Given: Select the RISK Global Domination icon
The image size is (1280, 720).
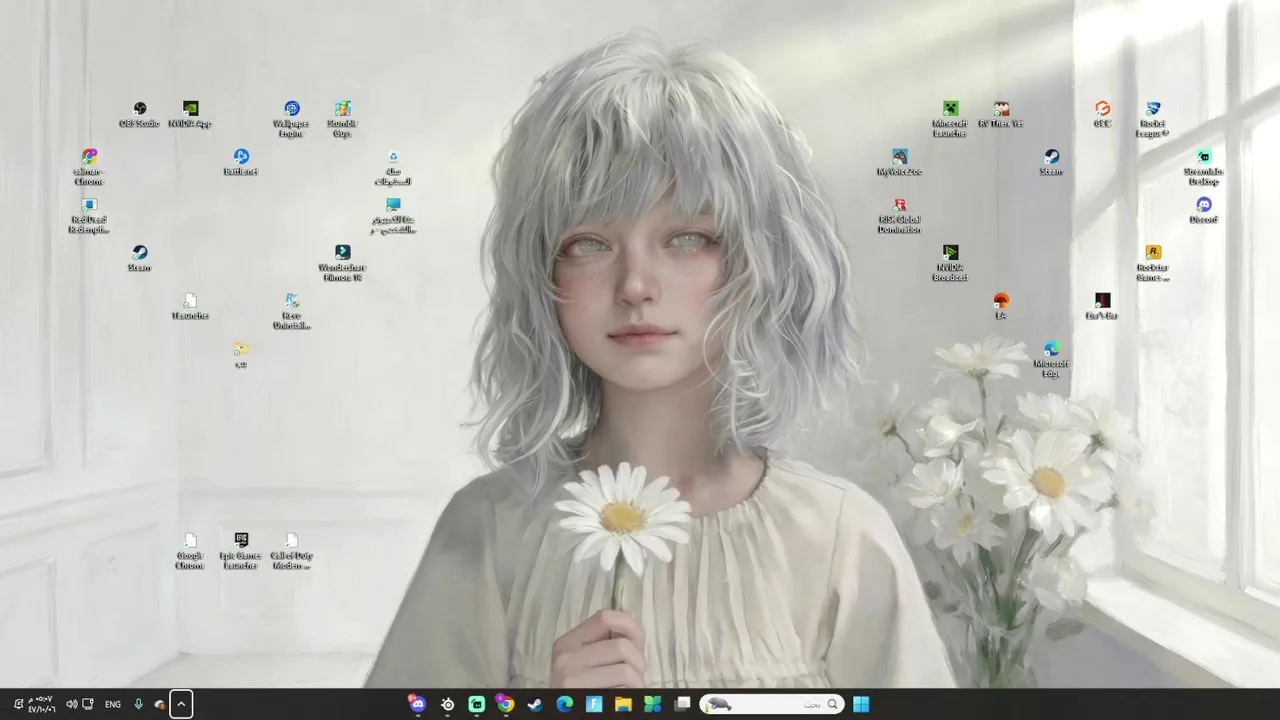Looking at the screenshot, I should click(899, 215).
